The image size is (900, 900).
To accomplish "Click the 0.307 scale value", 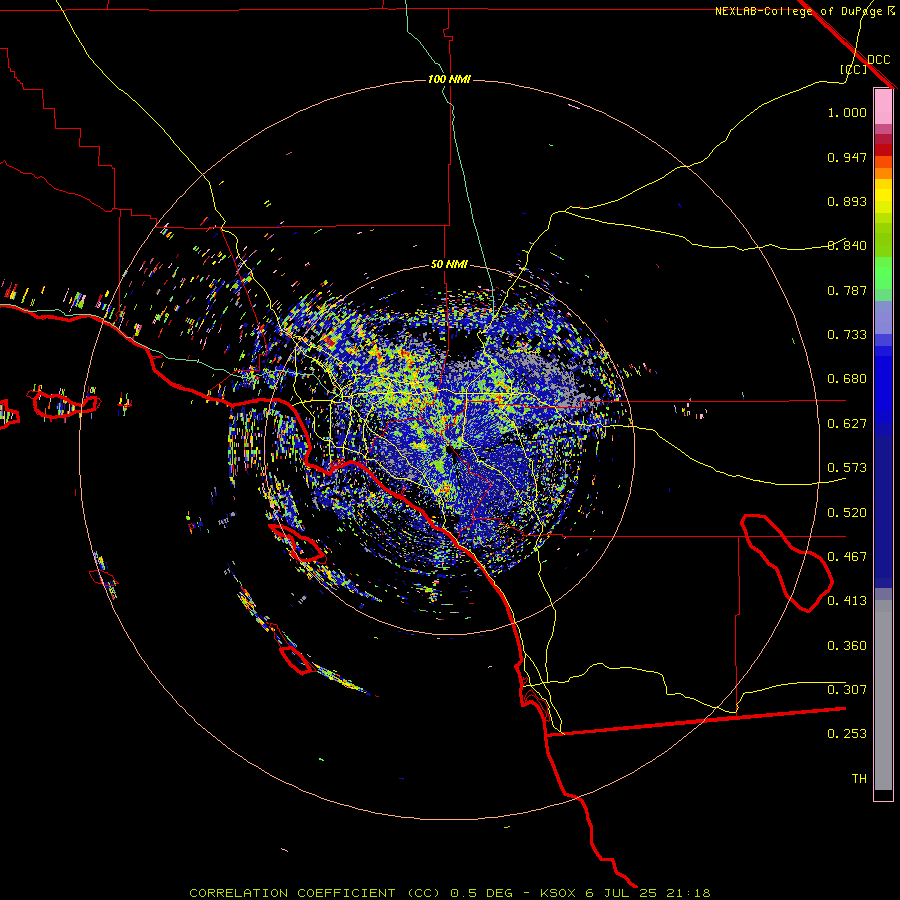I will [x=847, y=690].
